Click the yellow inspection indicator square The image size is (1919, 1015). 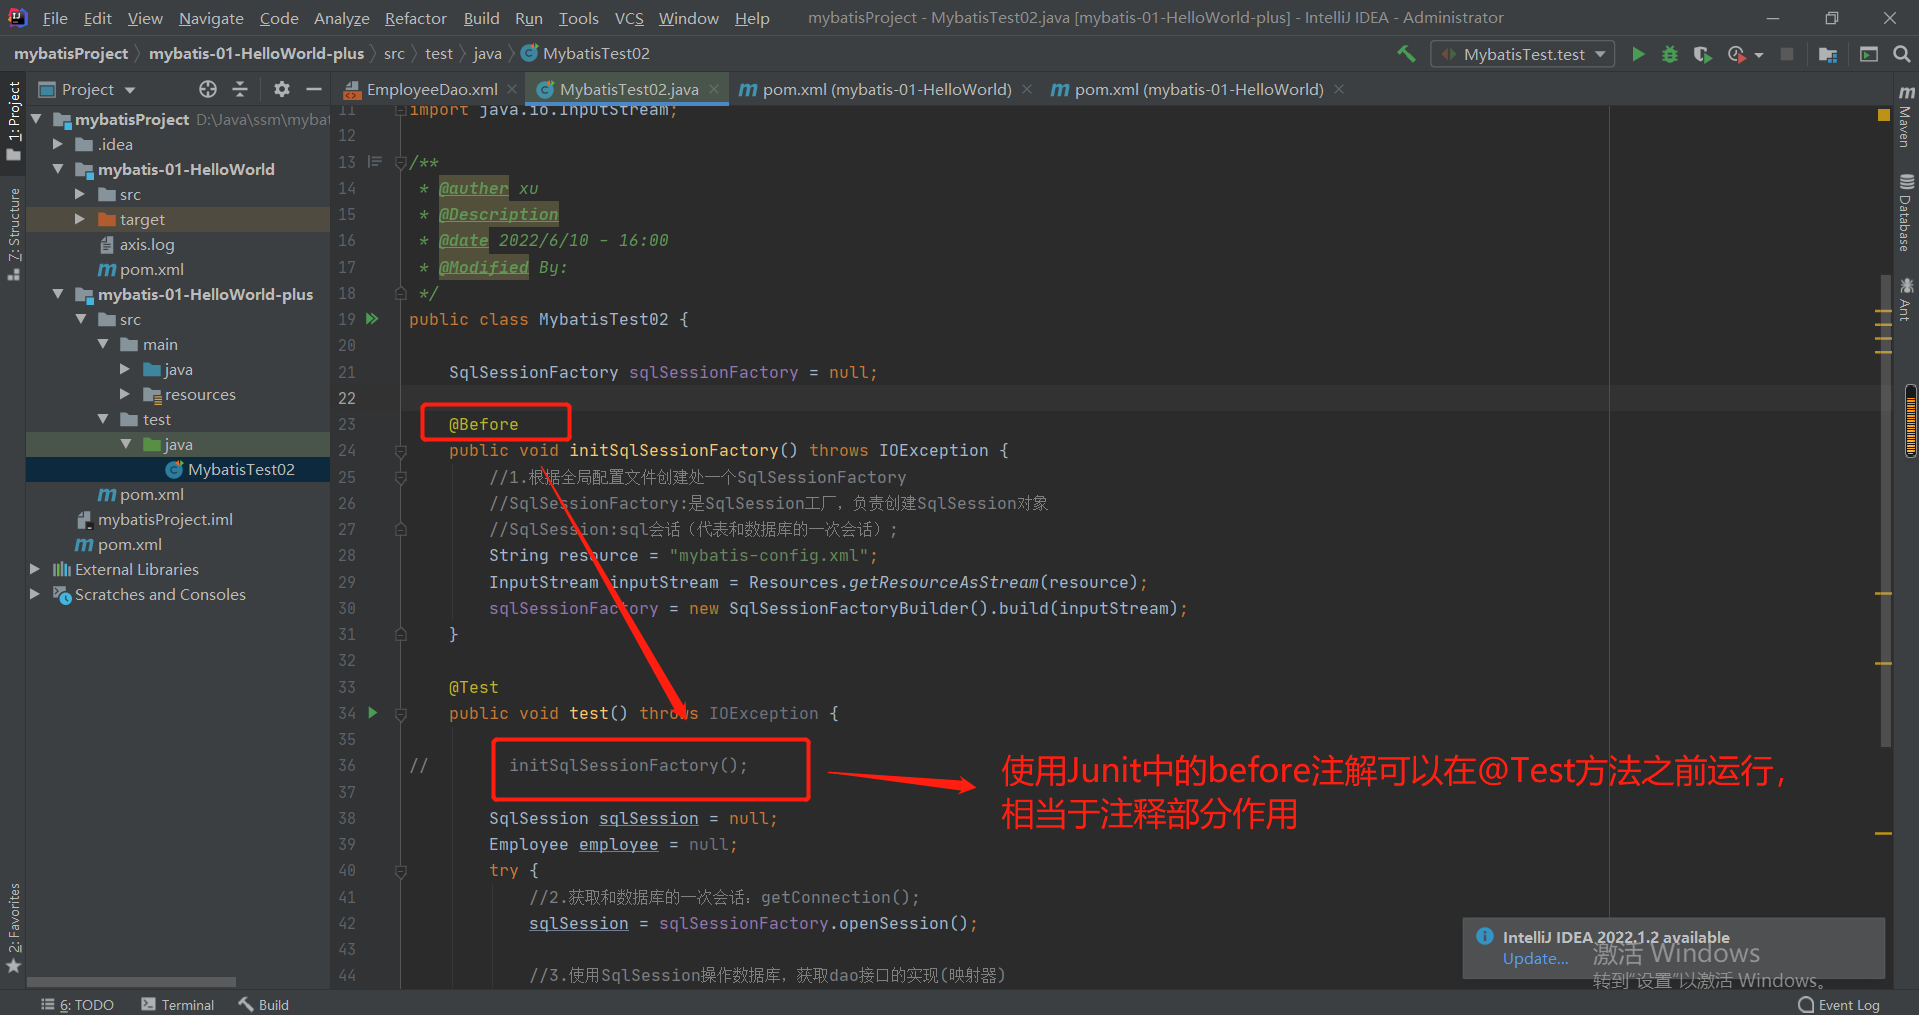coord(1884,116)
